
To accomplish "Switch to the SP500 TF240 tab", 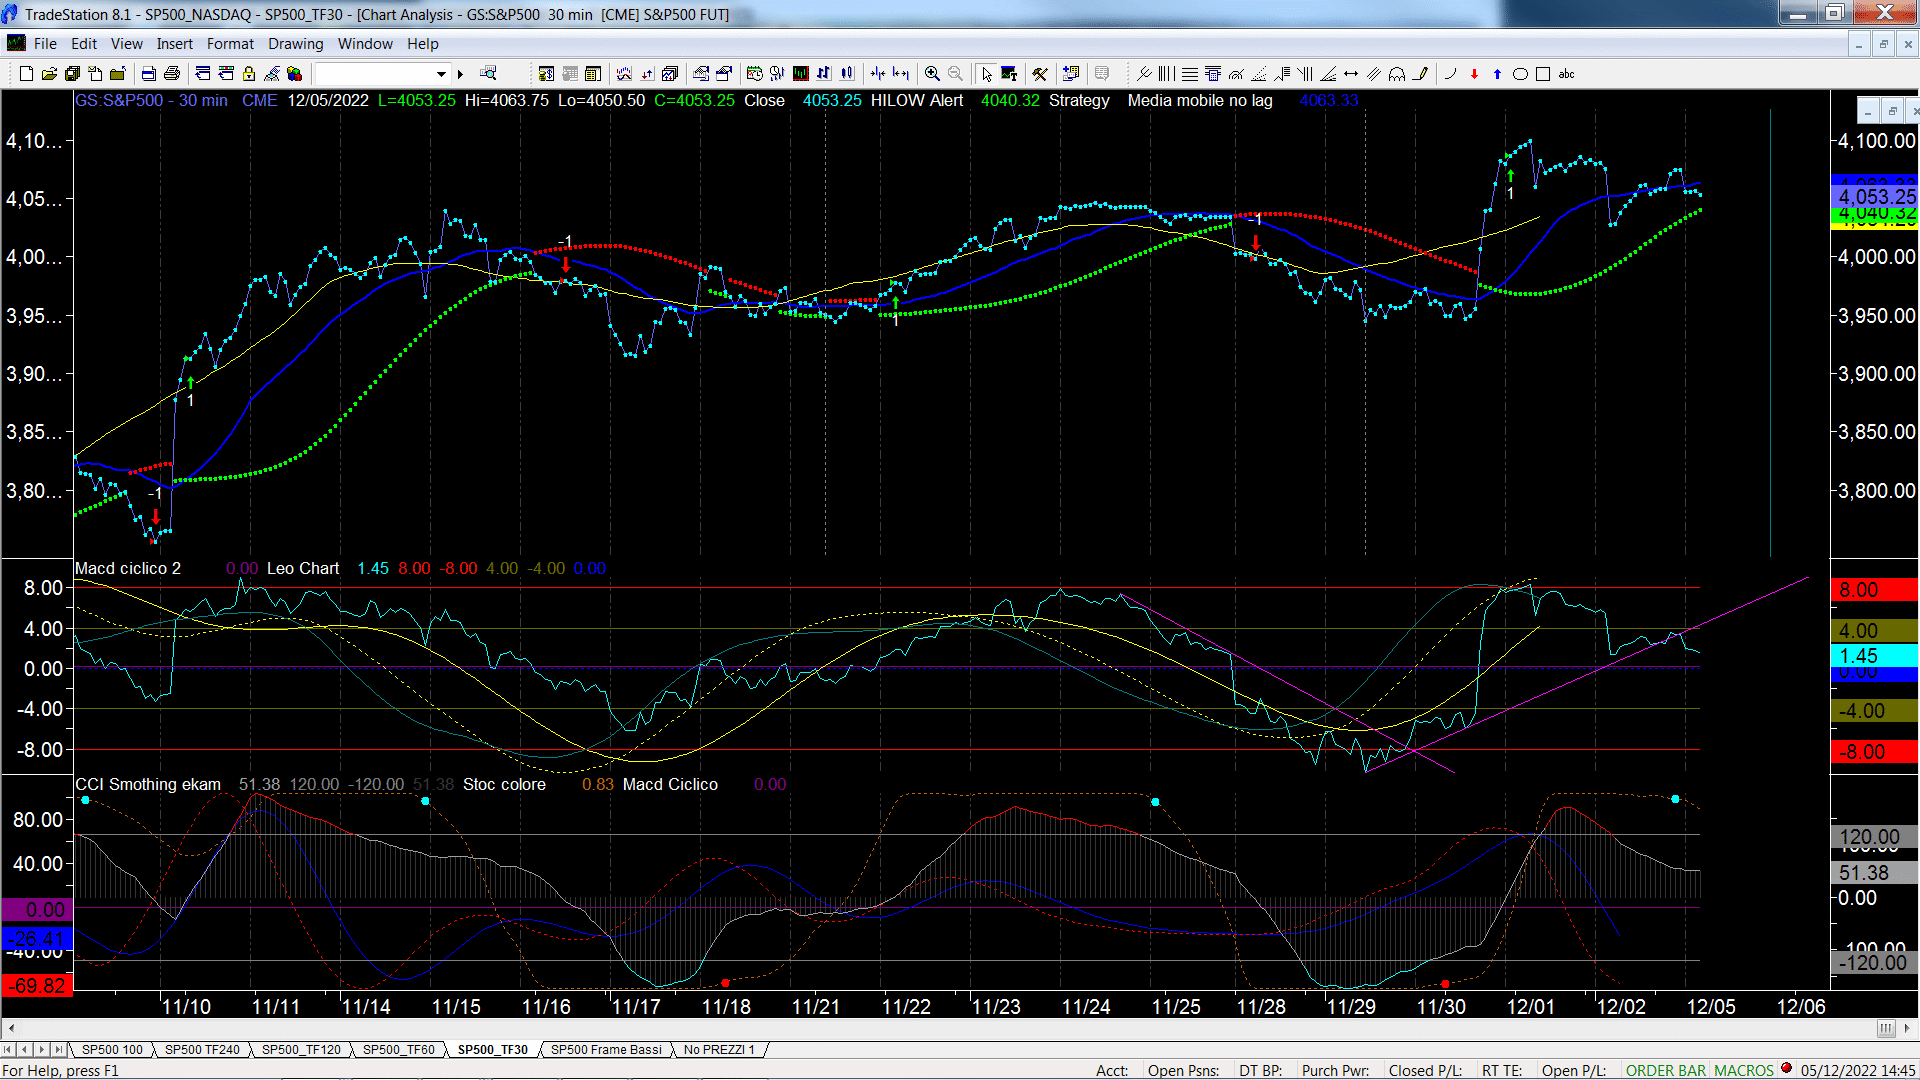I will coord(202,1049).
